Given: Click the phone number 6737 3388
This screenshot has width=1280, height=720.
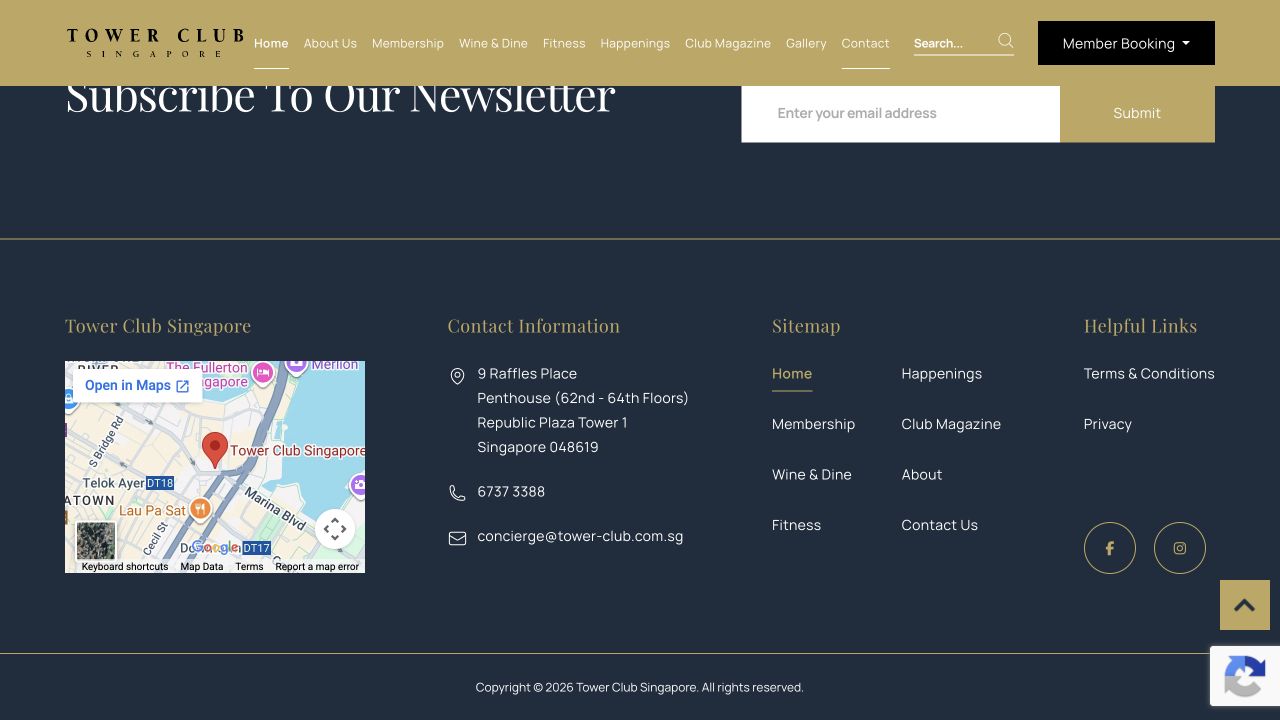Looking at the screenshot, I should point(511,492).
